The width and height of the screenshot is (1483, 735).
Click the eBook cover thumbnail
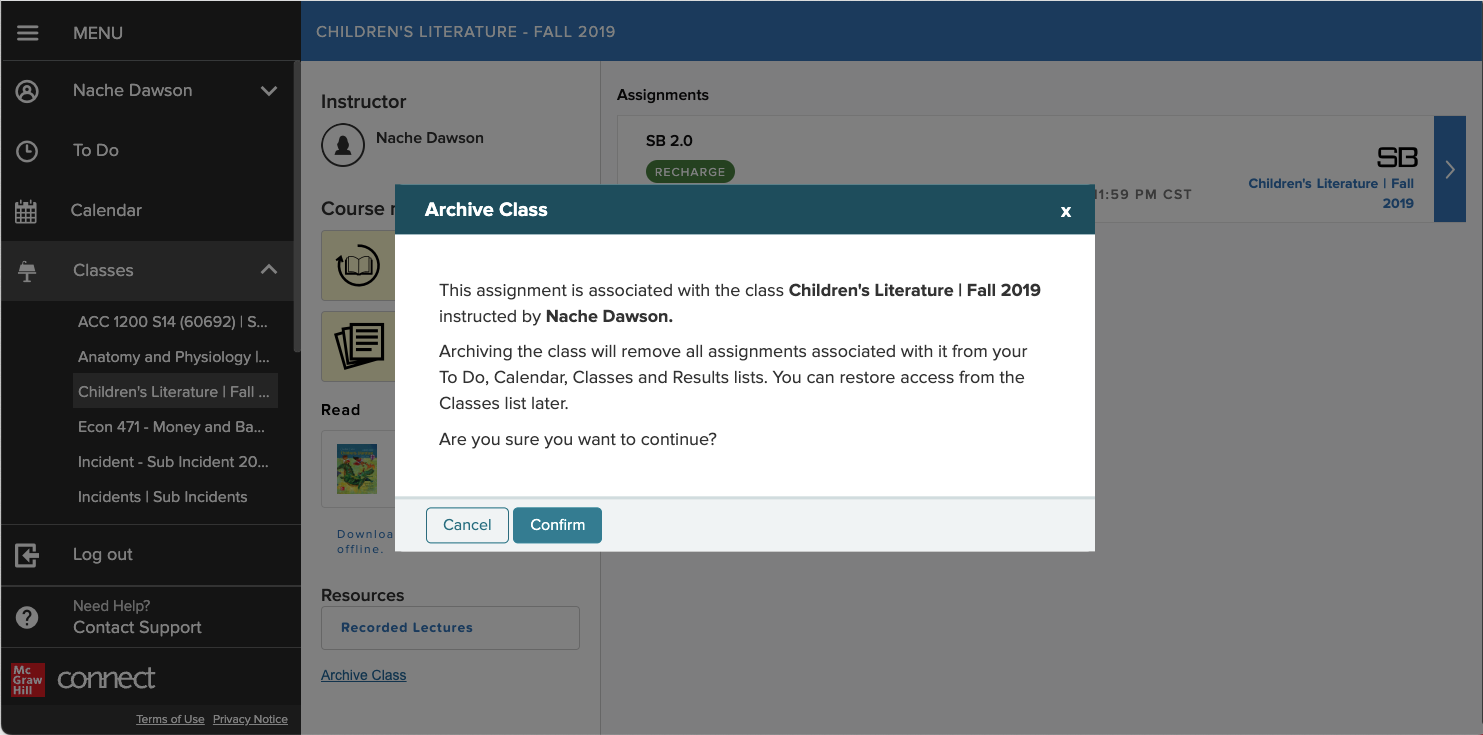(357, 468)
